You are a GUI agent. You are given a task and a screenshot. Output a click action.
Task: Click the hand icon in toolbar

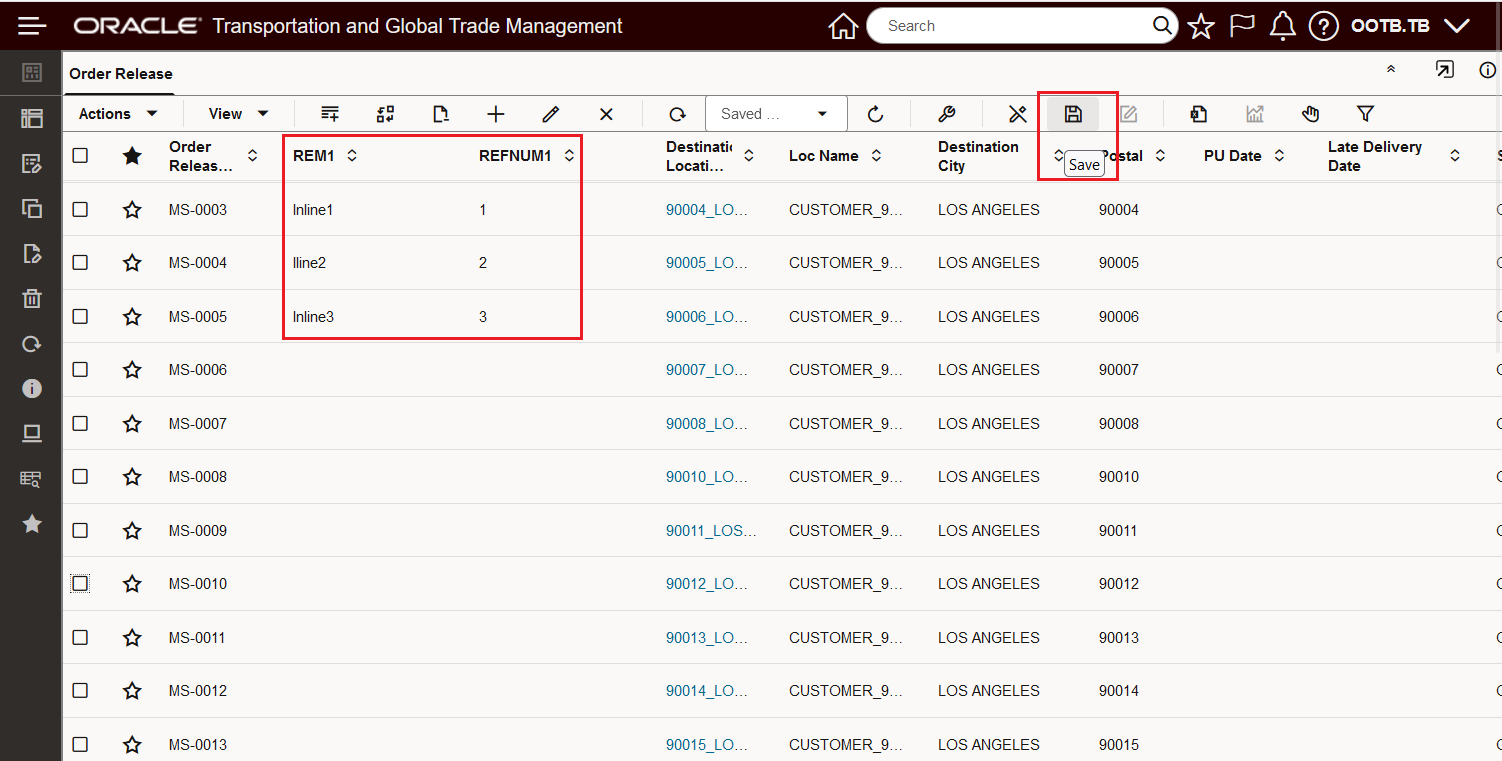pos(1311,114)
